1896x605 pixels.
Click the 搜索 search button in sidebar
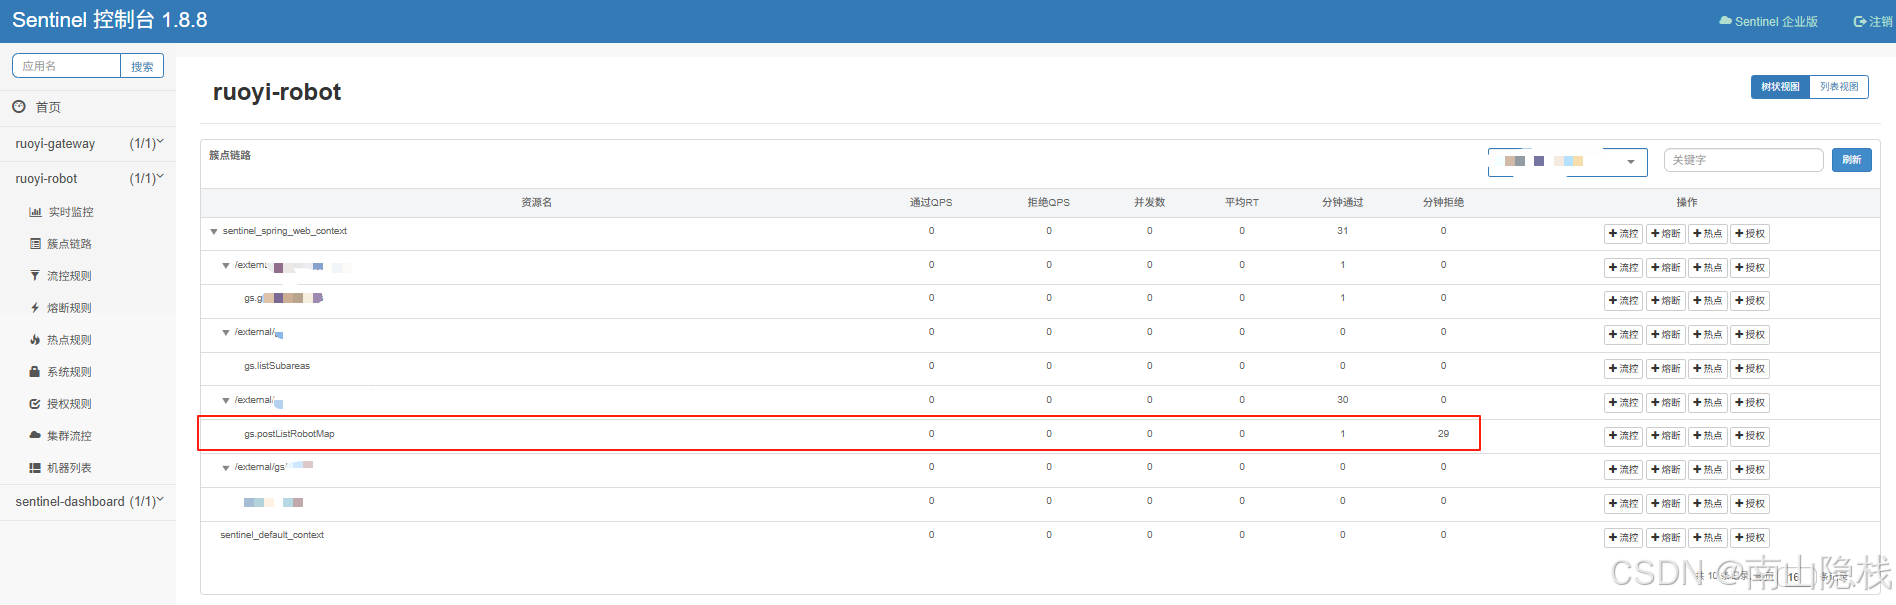(x=142, y=66)
